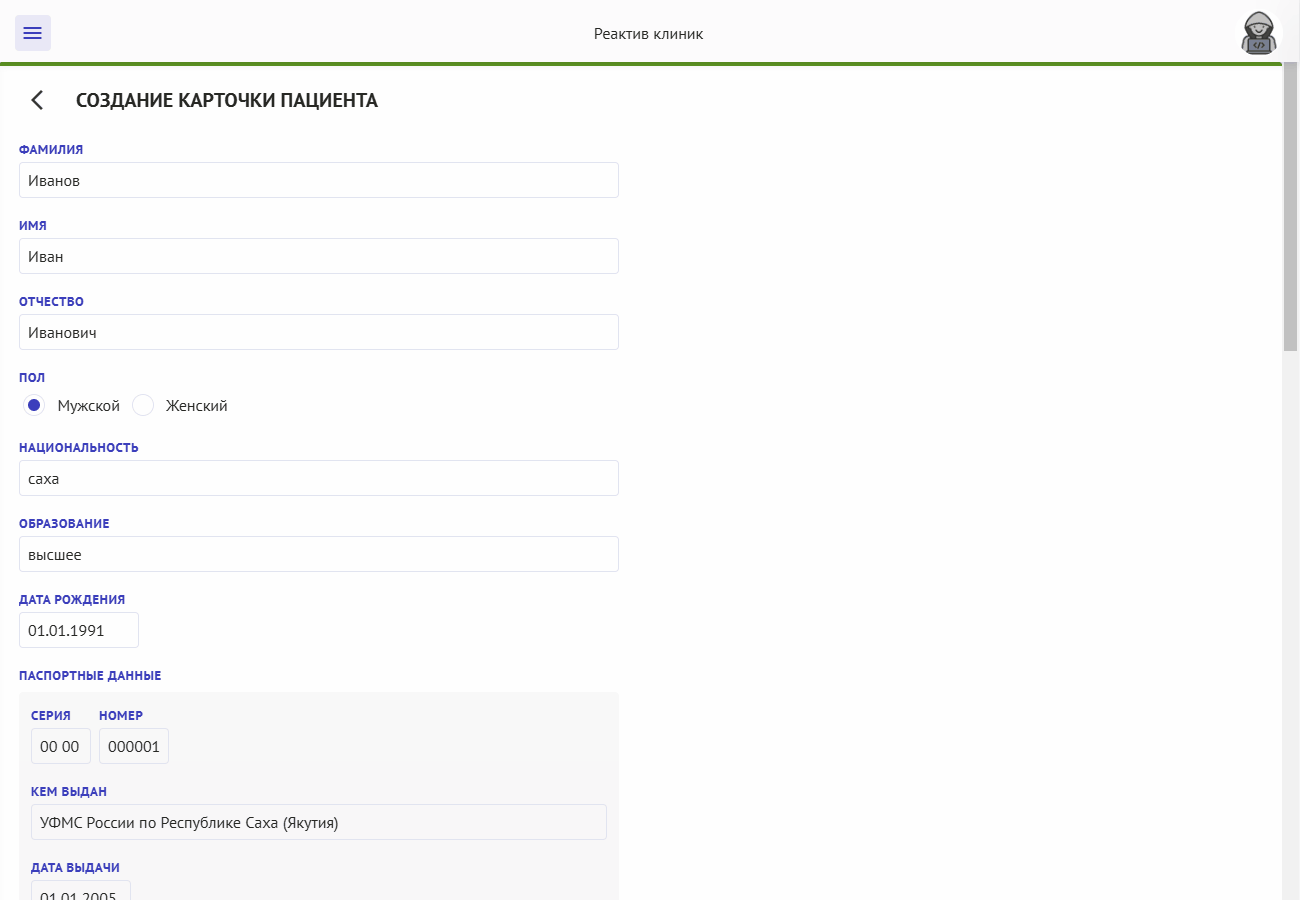1300x900 pixels.
Task: Click the Паспортные данные label
Action: (x=90, y=676)
